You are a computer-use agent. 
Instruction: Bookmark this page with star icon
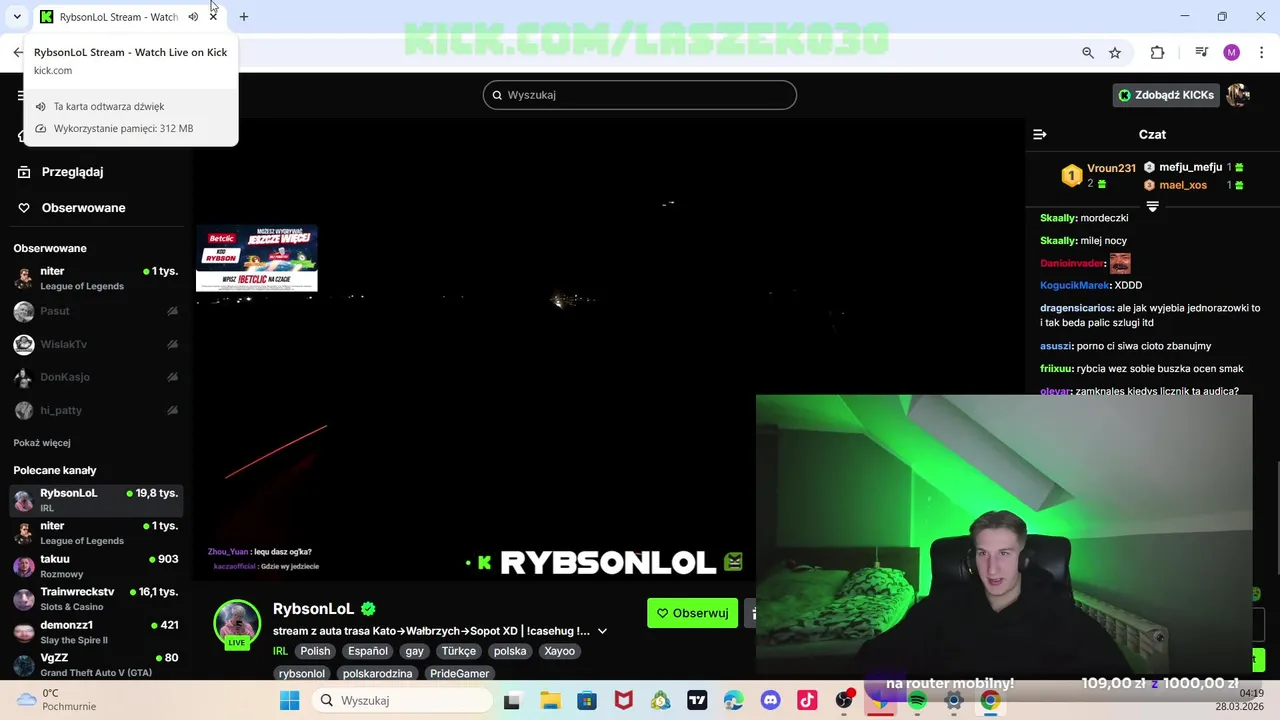pyautogui.click(x=1115, y=53)
